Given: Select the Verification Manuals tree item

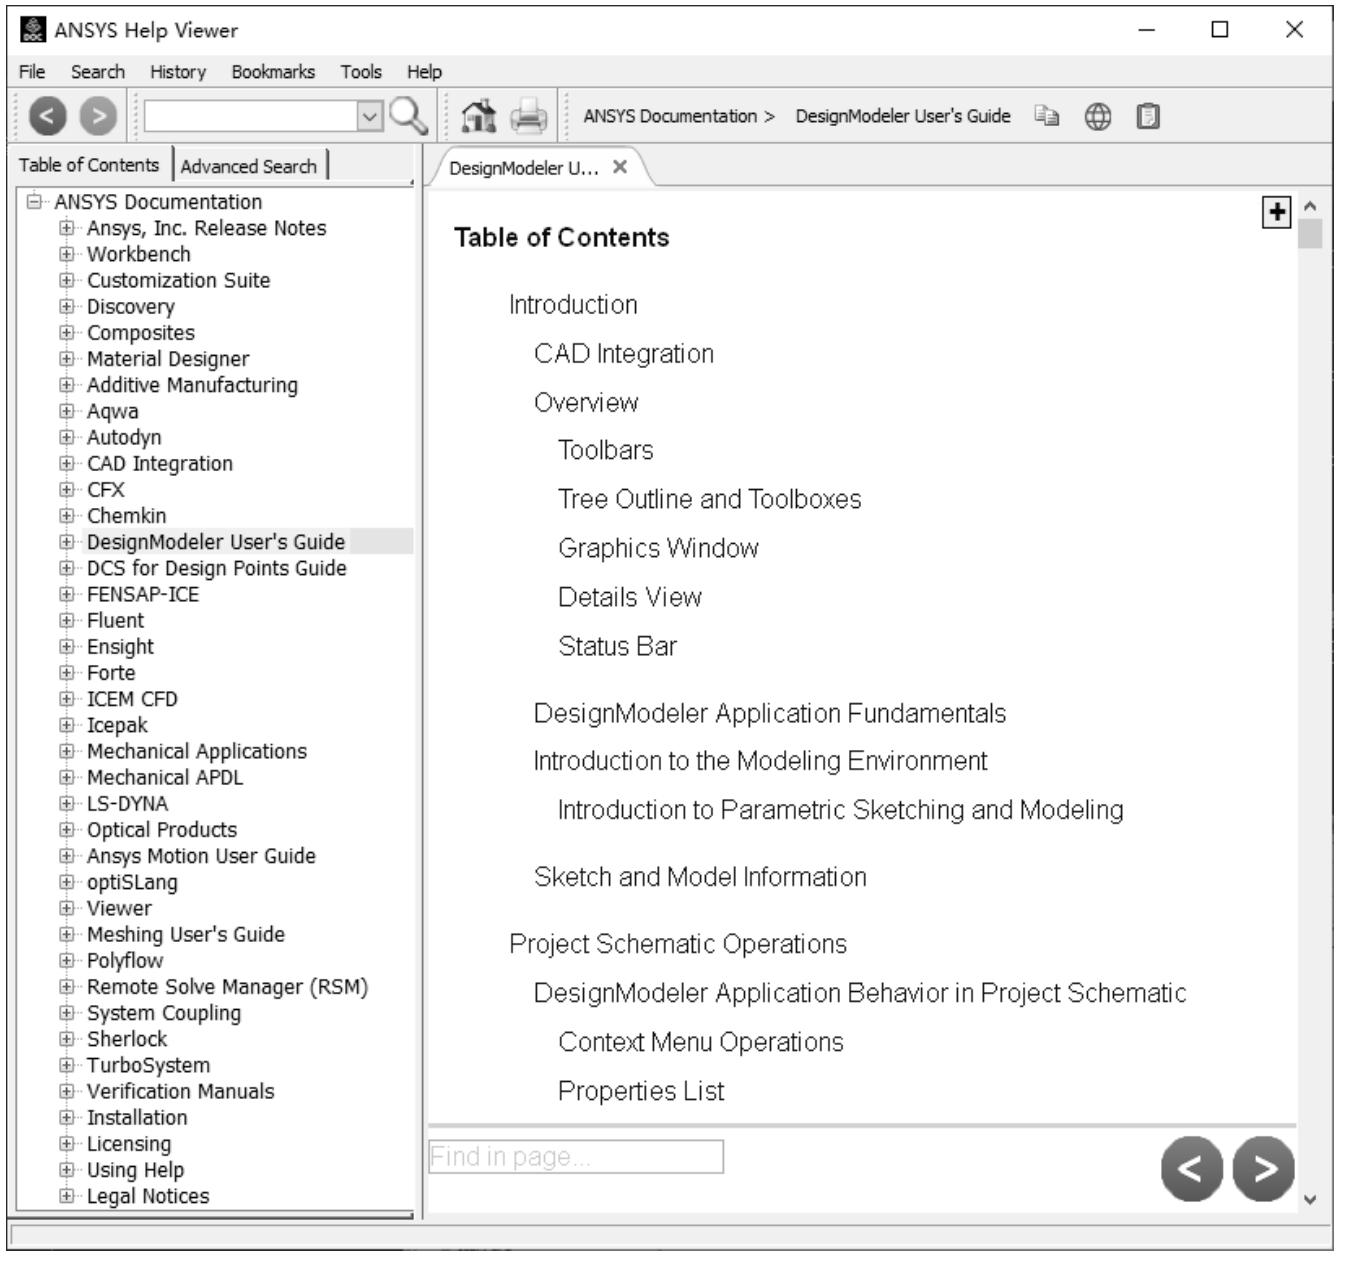Looking at the screenshot, I should (x=180, y=1091).
